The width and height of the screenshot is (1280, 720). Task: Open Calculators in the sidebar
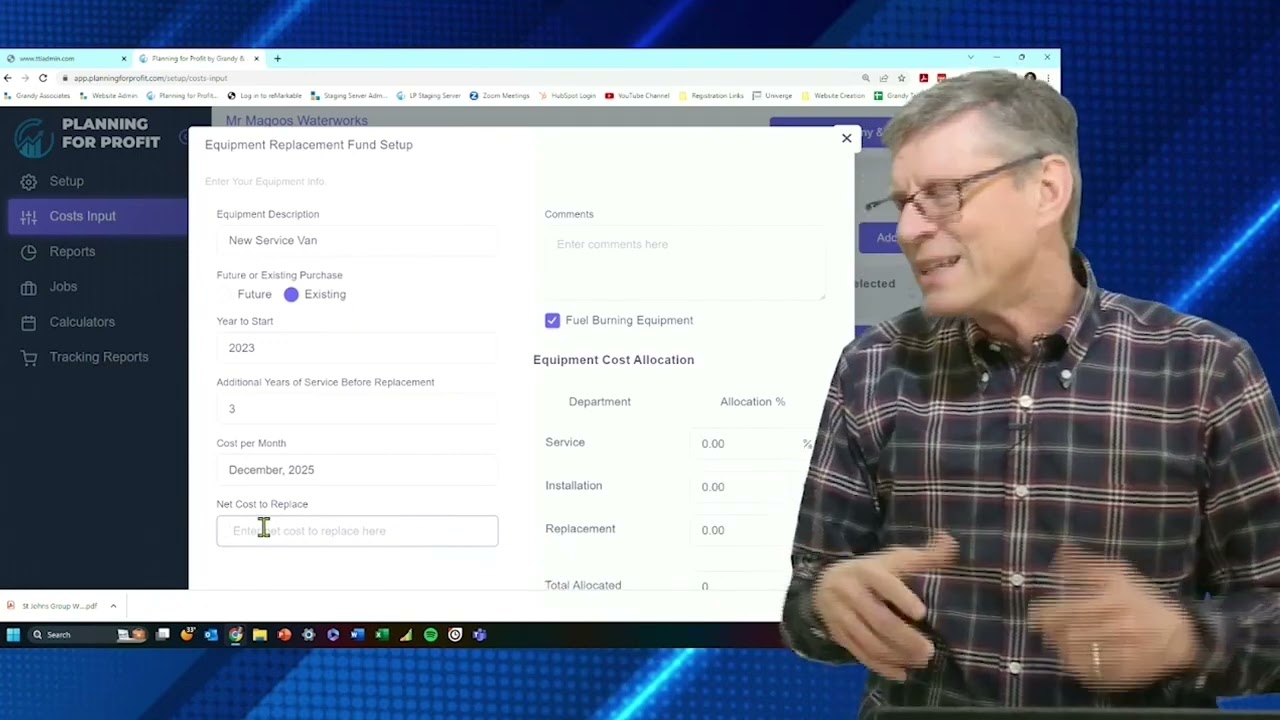click(82, 322)
